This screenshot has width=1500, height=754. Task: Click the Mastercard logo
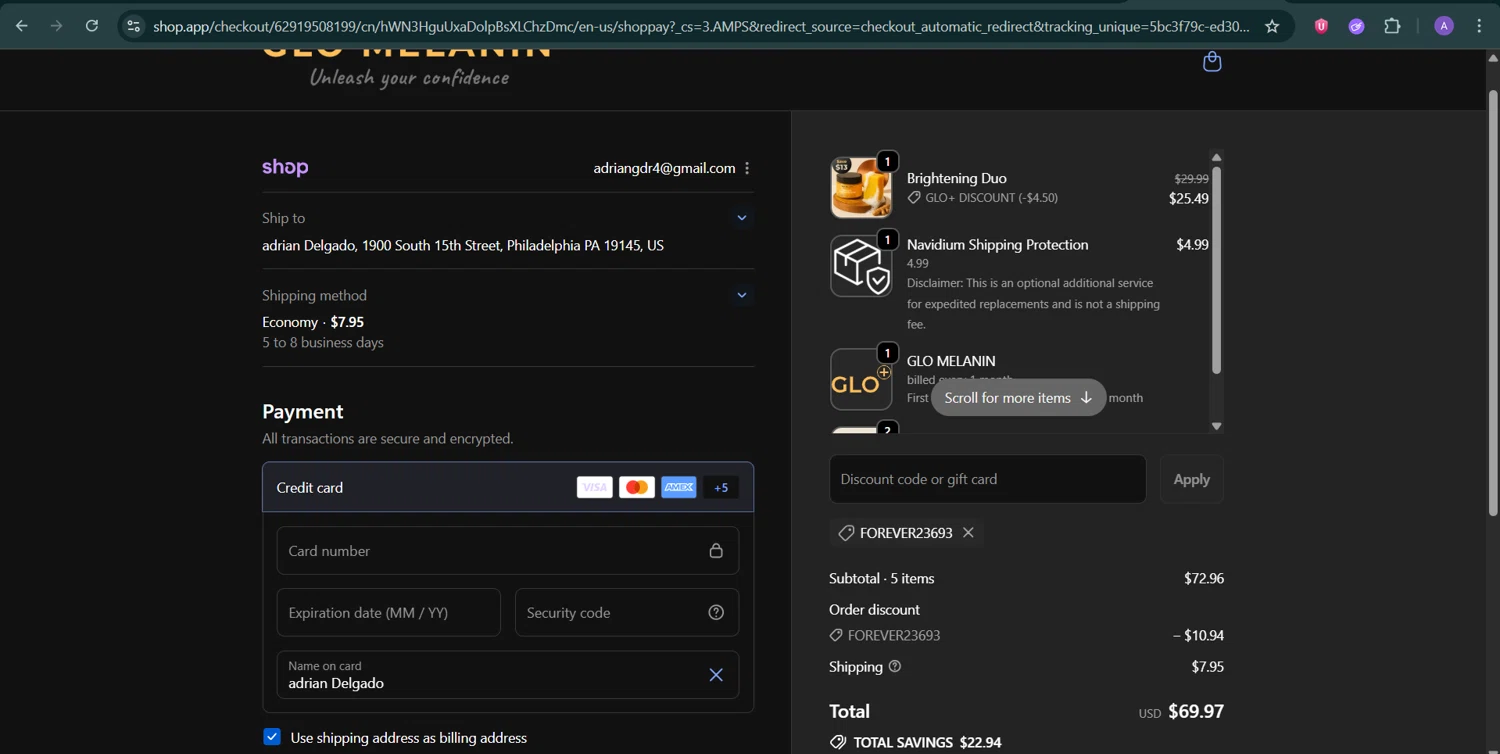point(636,487)
